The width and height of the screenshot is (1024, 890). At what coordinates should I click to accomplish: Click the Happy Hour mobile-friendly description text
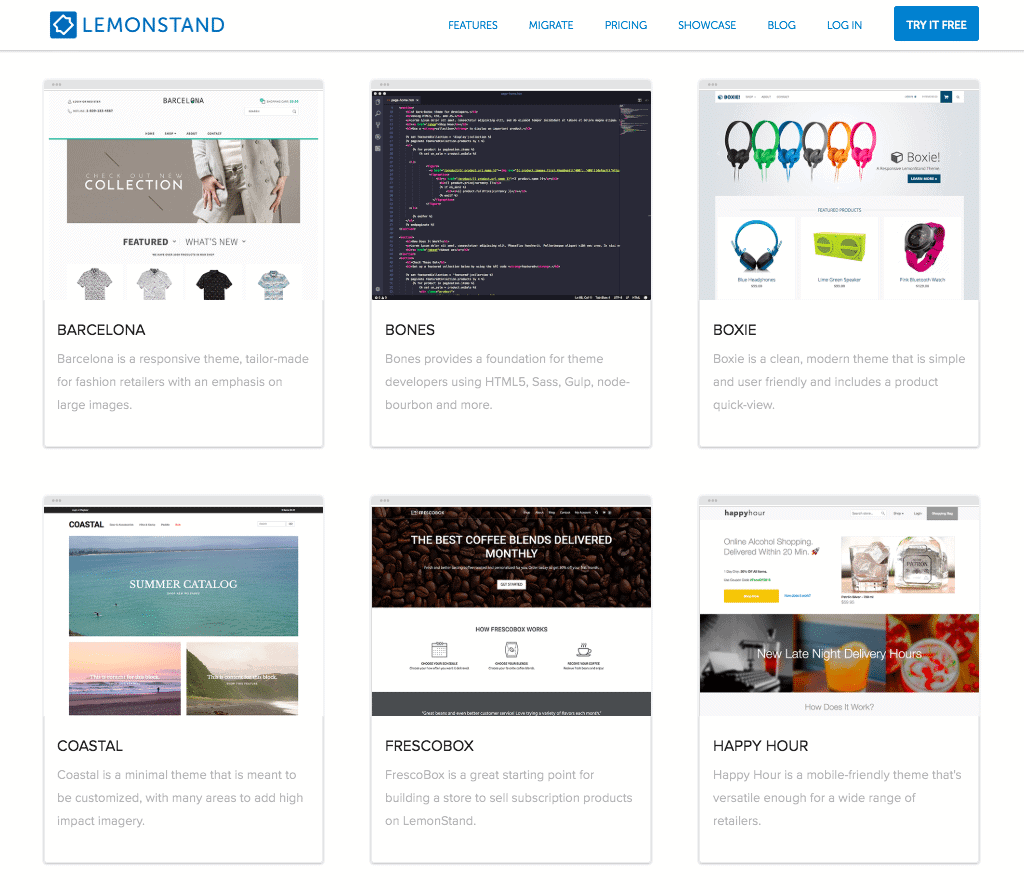tap(837, 798)
